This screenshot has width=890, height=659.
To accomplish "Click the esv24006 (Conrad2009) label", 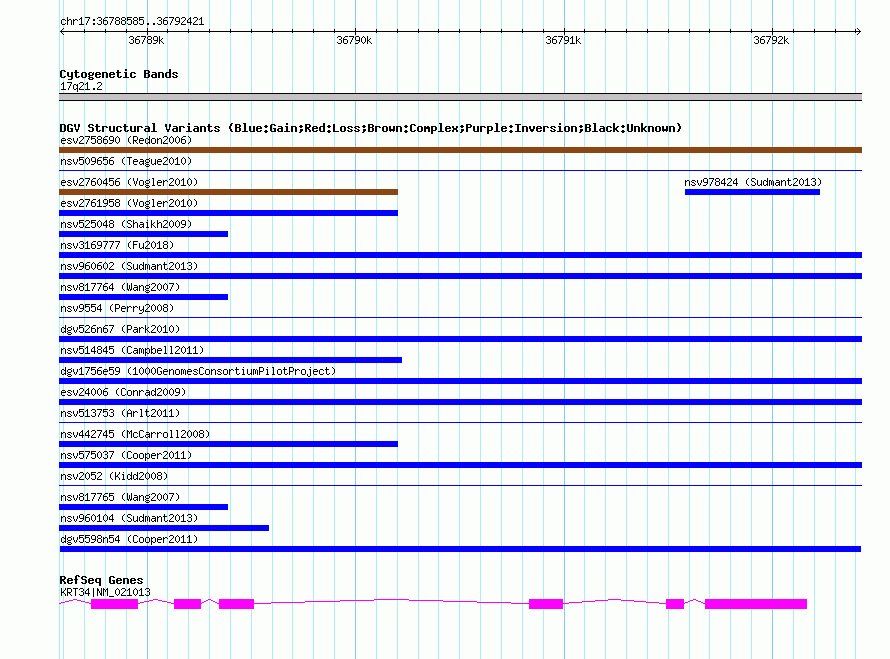I will (x=123, y=392).
